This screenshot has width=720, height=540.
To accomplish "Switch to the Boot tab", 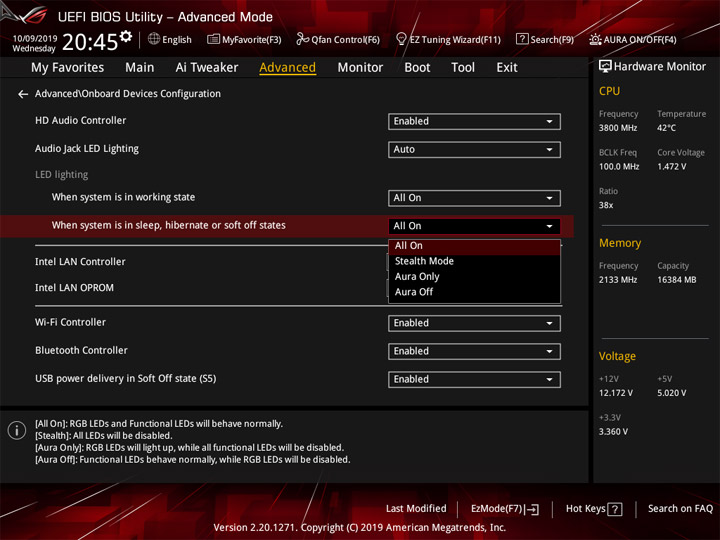I will pyautogui.click(x=417, y=68).
